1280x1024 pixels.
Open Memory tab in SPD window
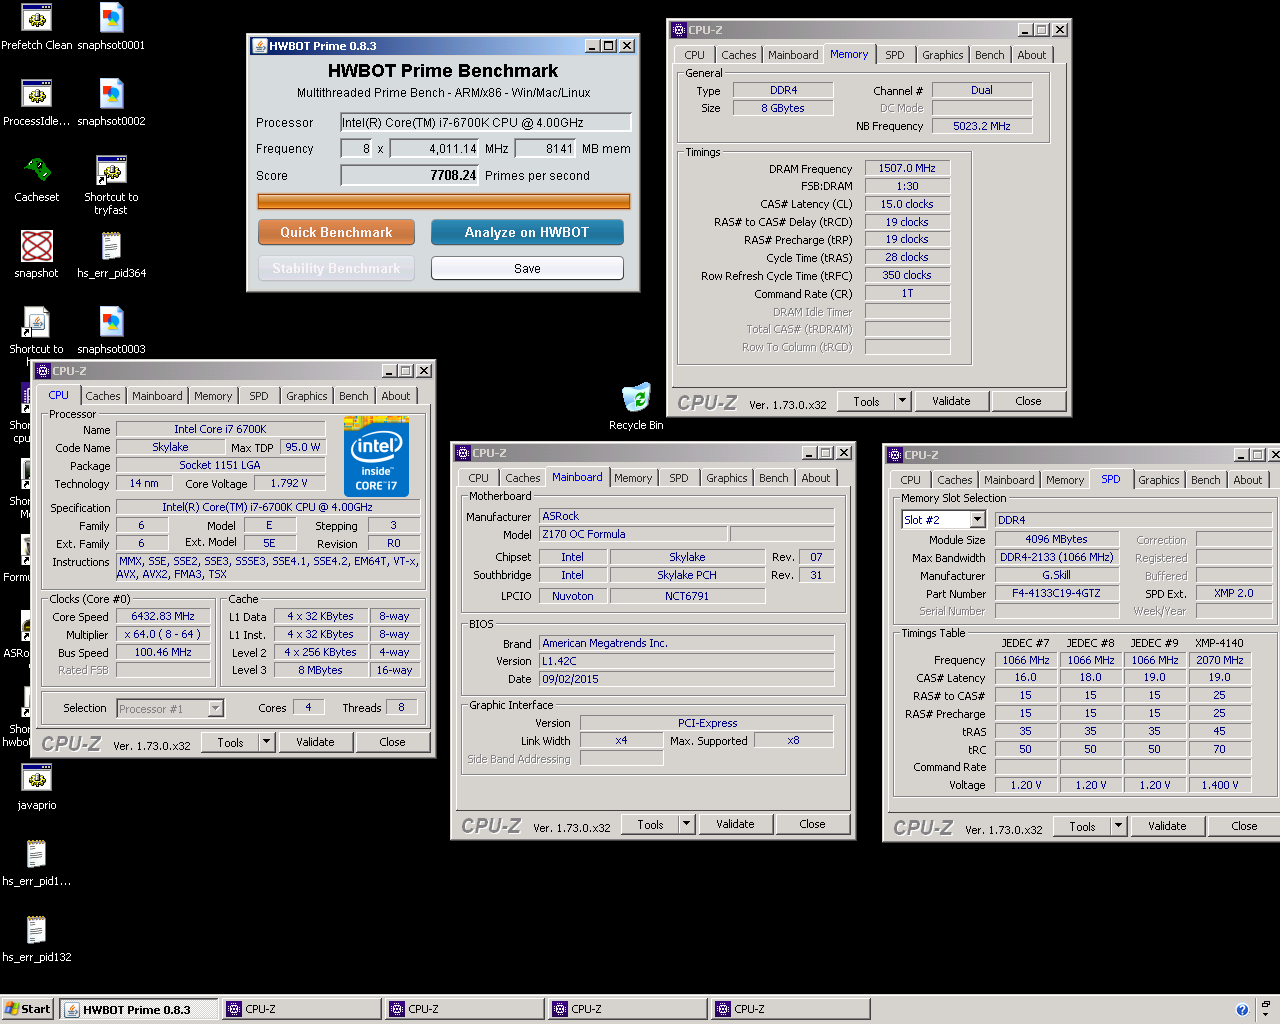(x=1065, y=480)
